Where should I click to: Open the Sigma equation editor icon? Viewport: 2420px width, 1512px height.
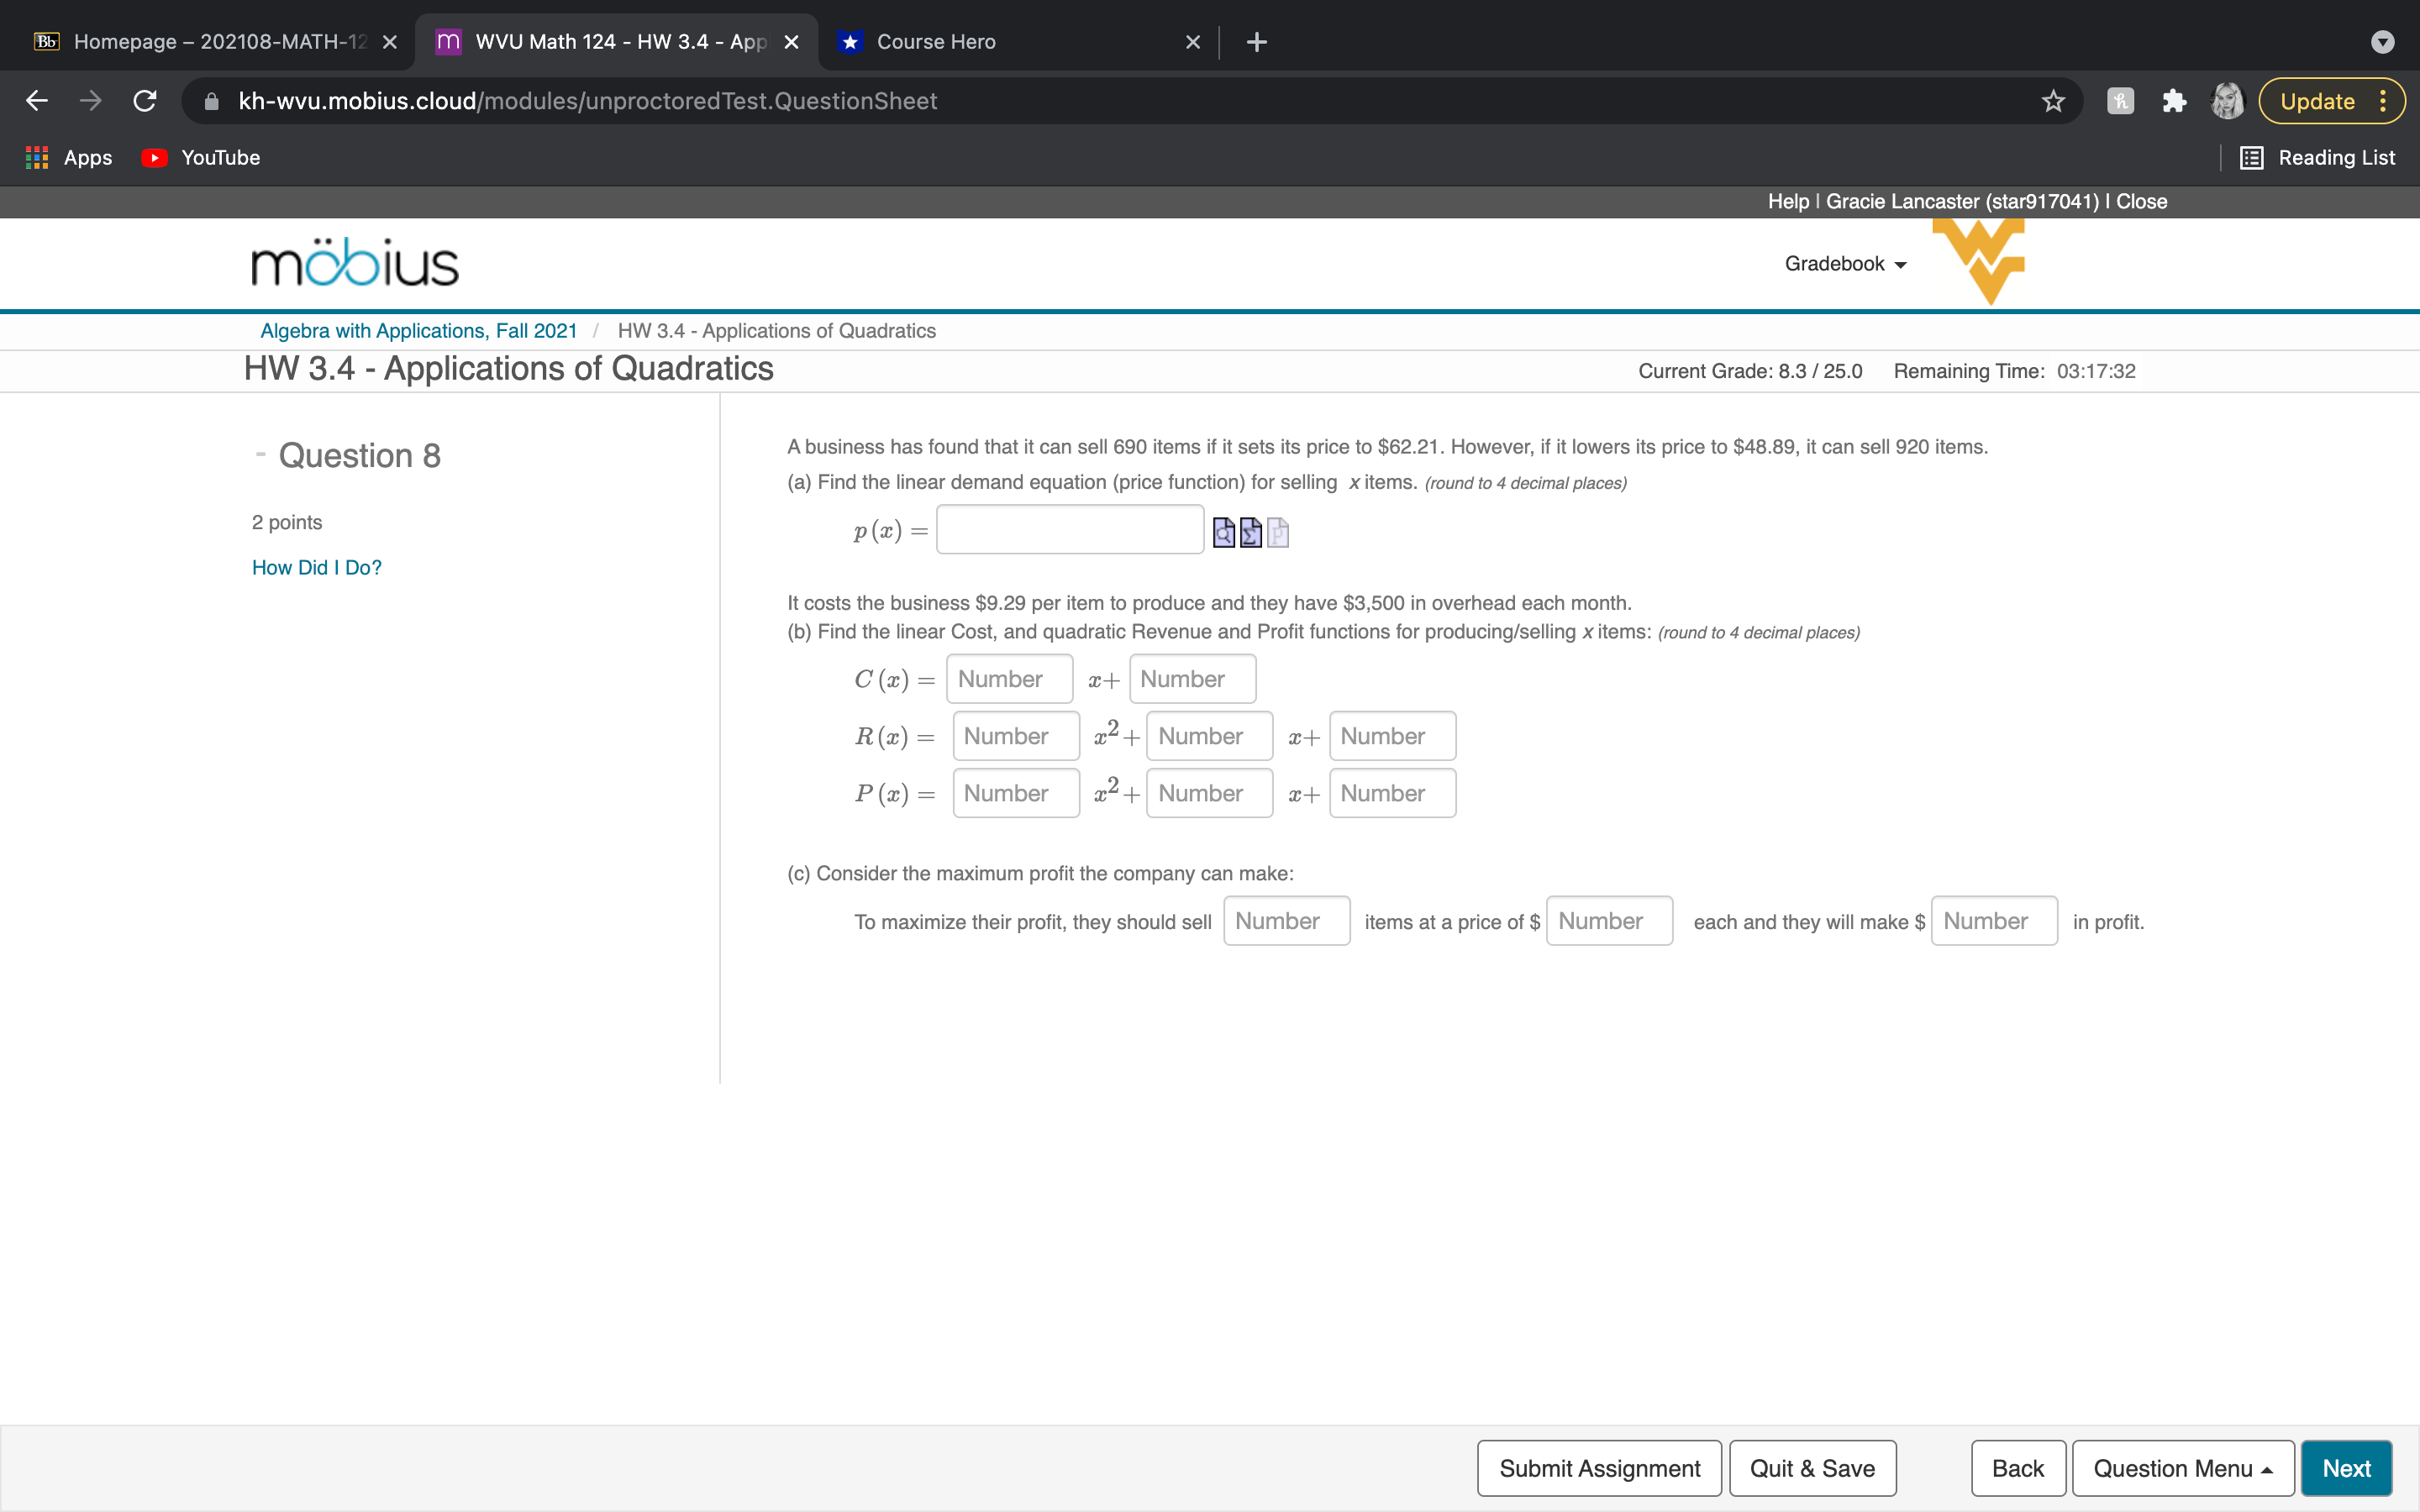(1250, 533)
